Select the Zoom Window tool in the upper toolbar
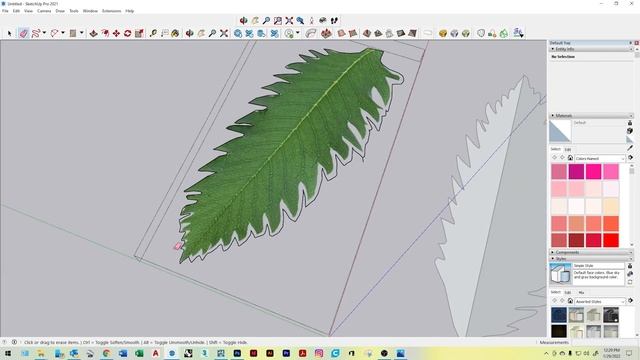The height and width of the screenshot is (360, 640). tap(278, 20)
